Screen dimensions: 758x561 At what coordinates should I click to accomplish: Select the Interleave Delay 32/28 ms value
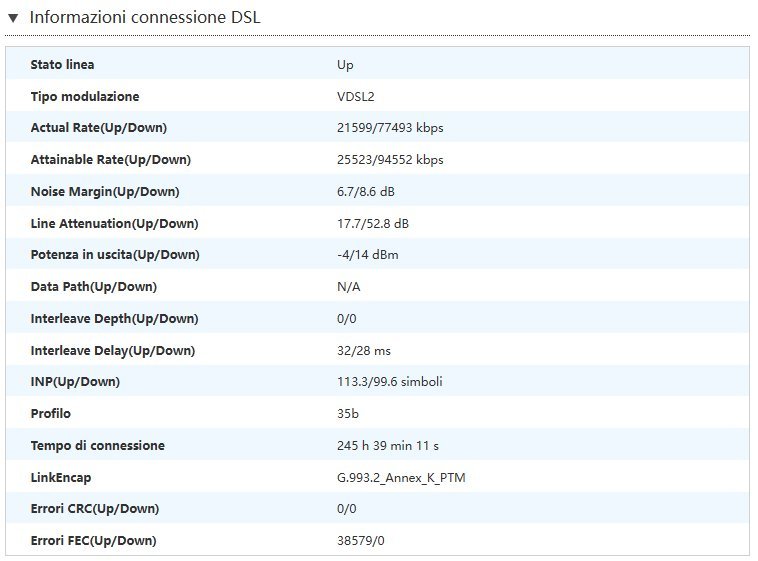click(366, 351)
